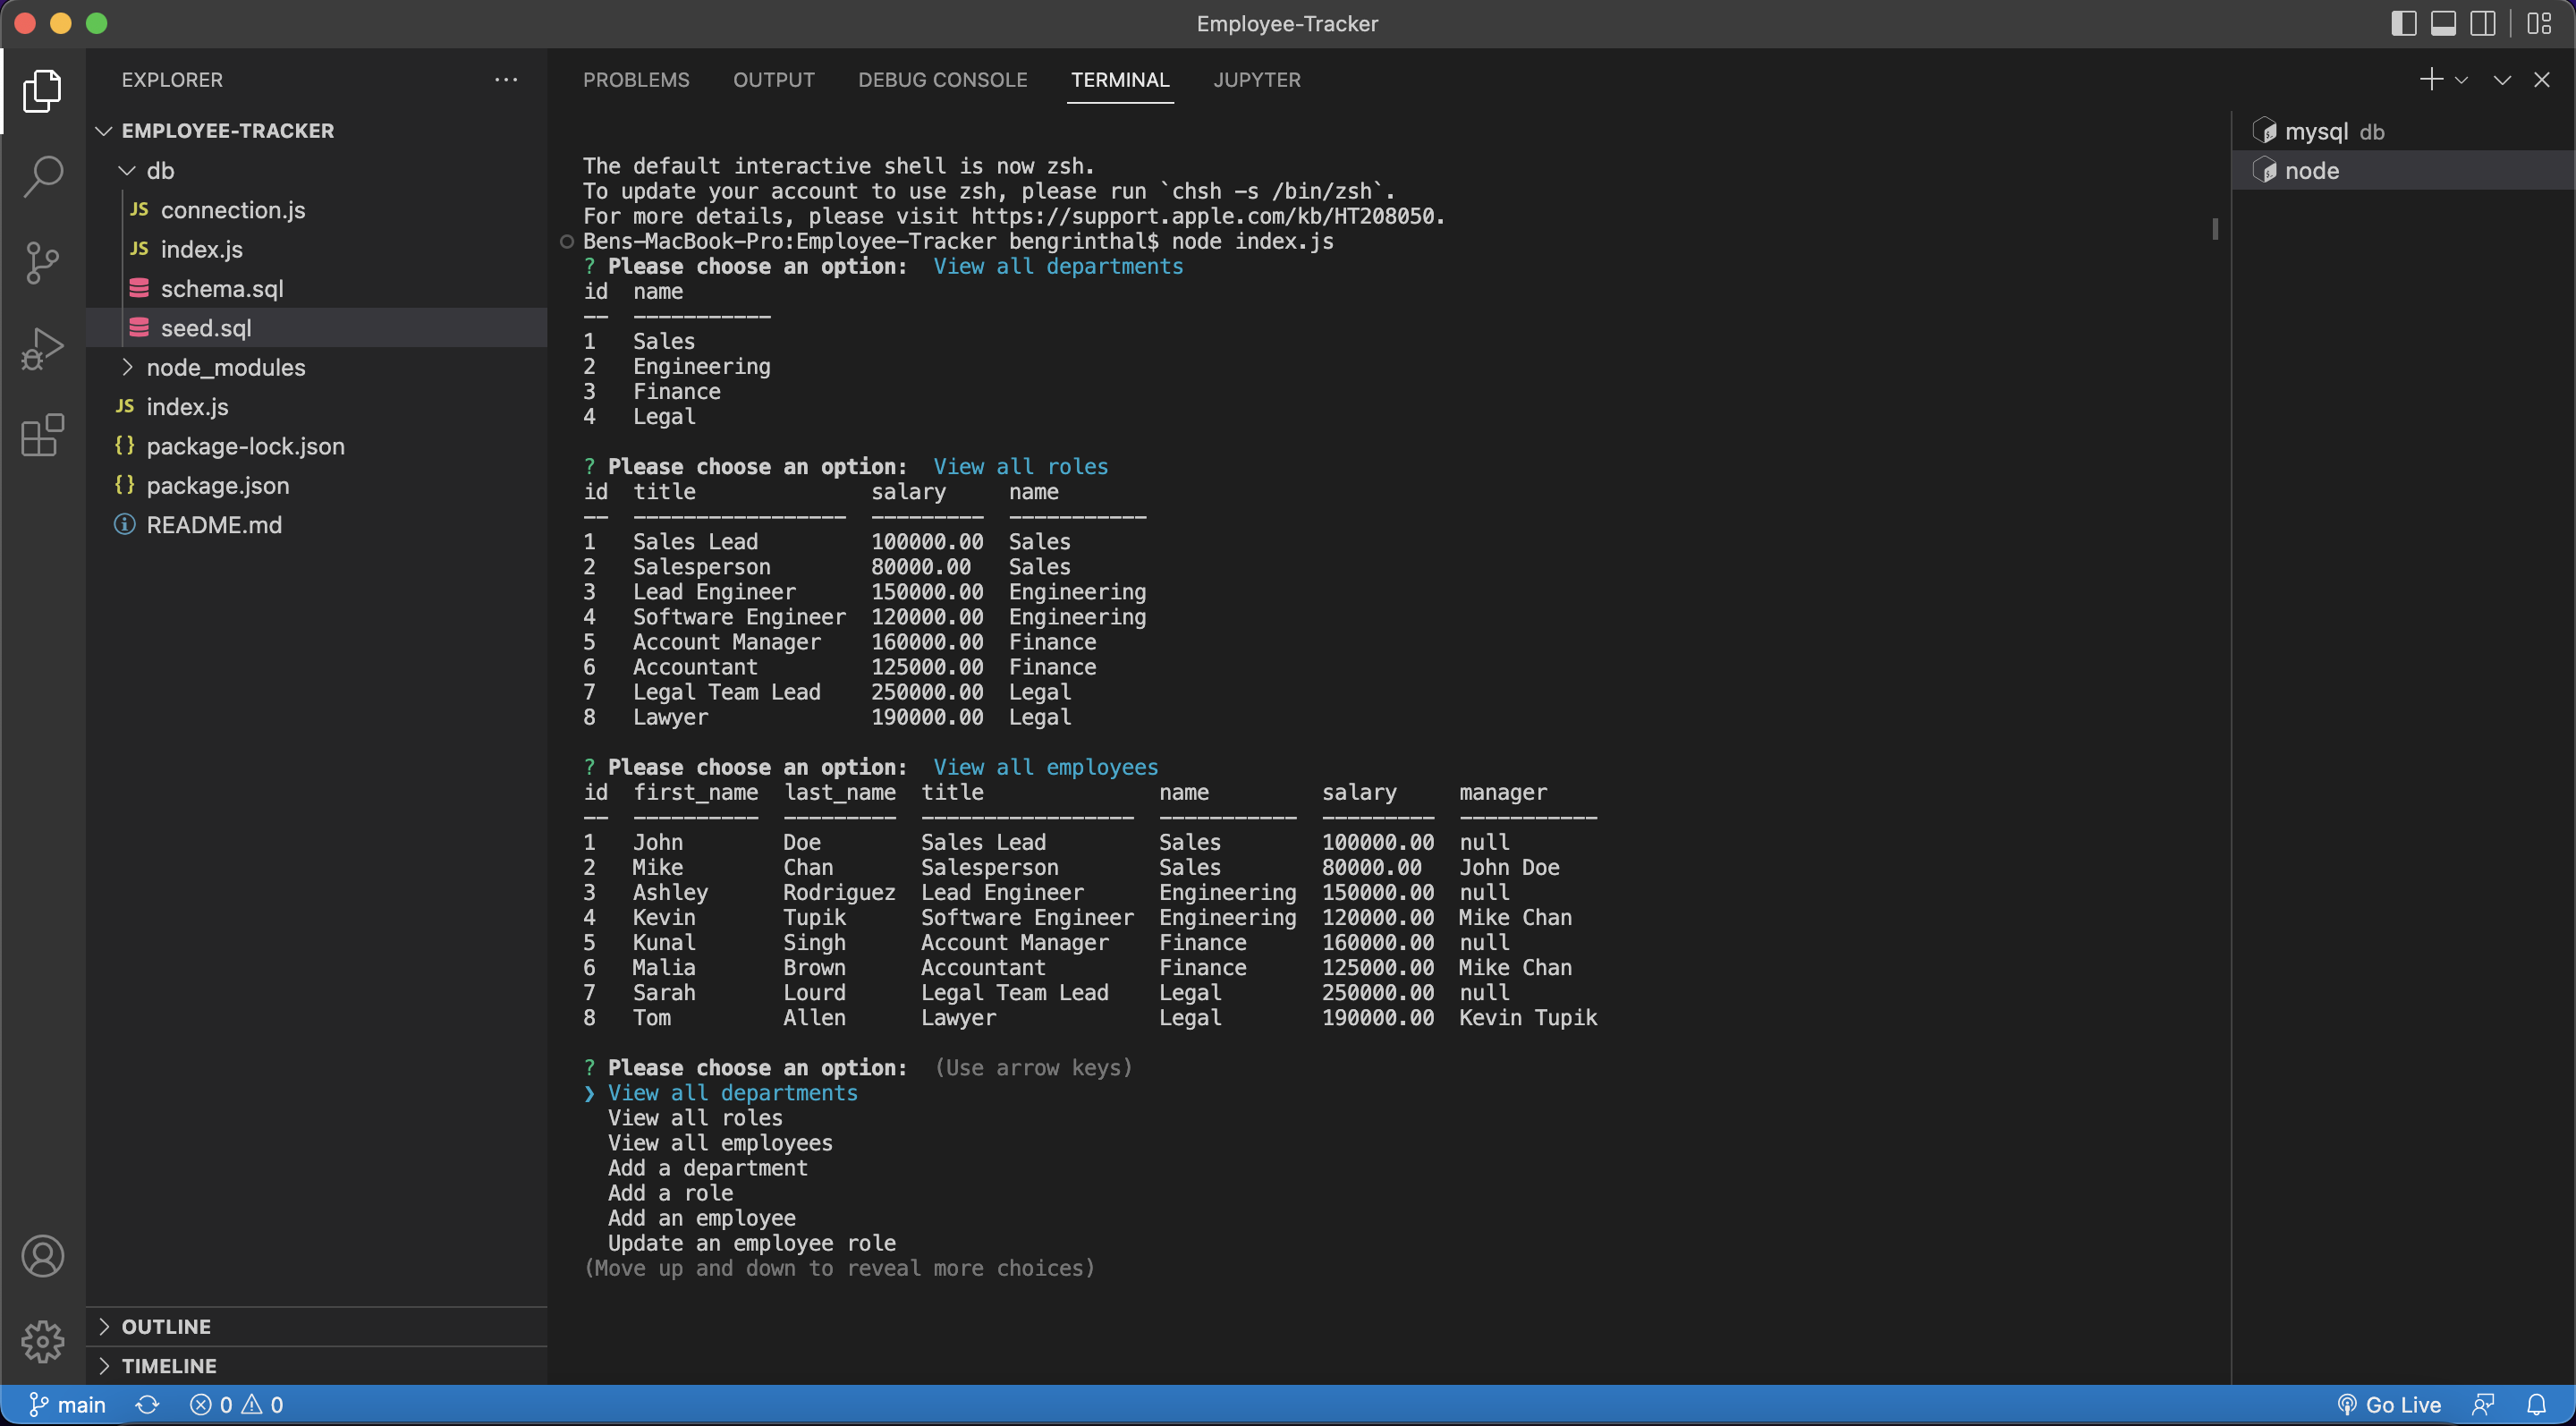The height and width of the screenshot is (1426, 2576).
Task: Open the Source Control view
Action: click(43, 262)
